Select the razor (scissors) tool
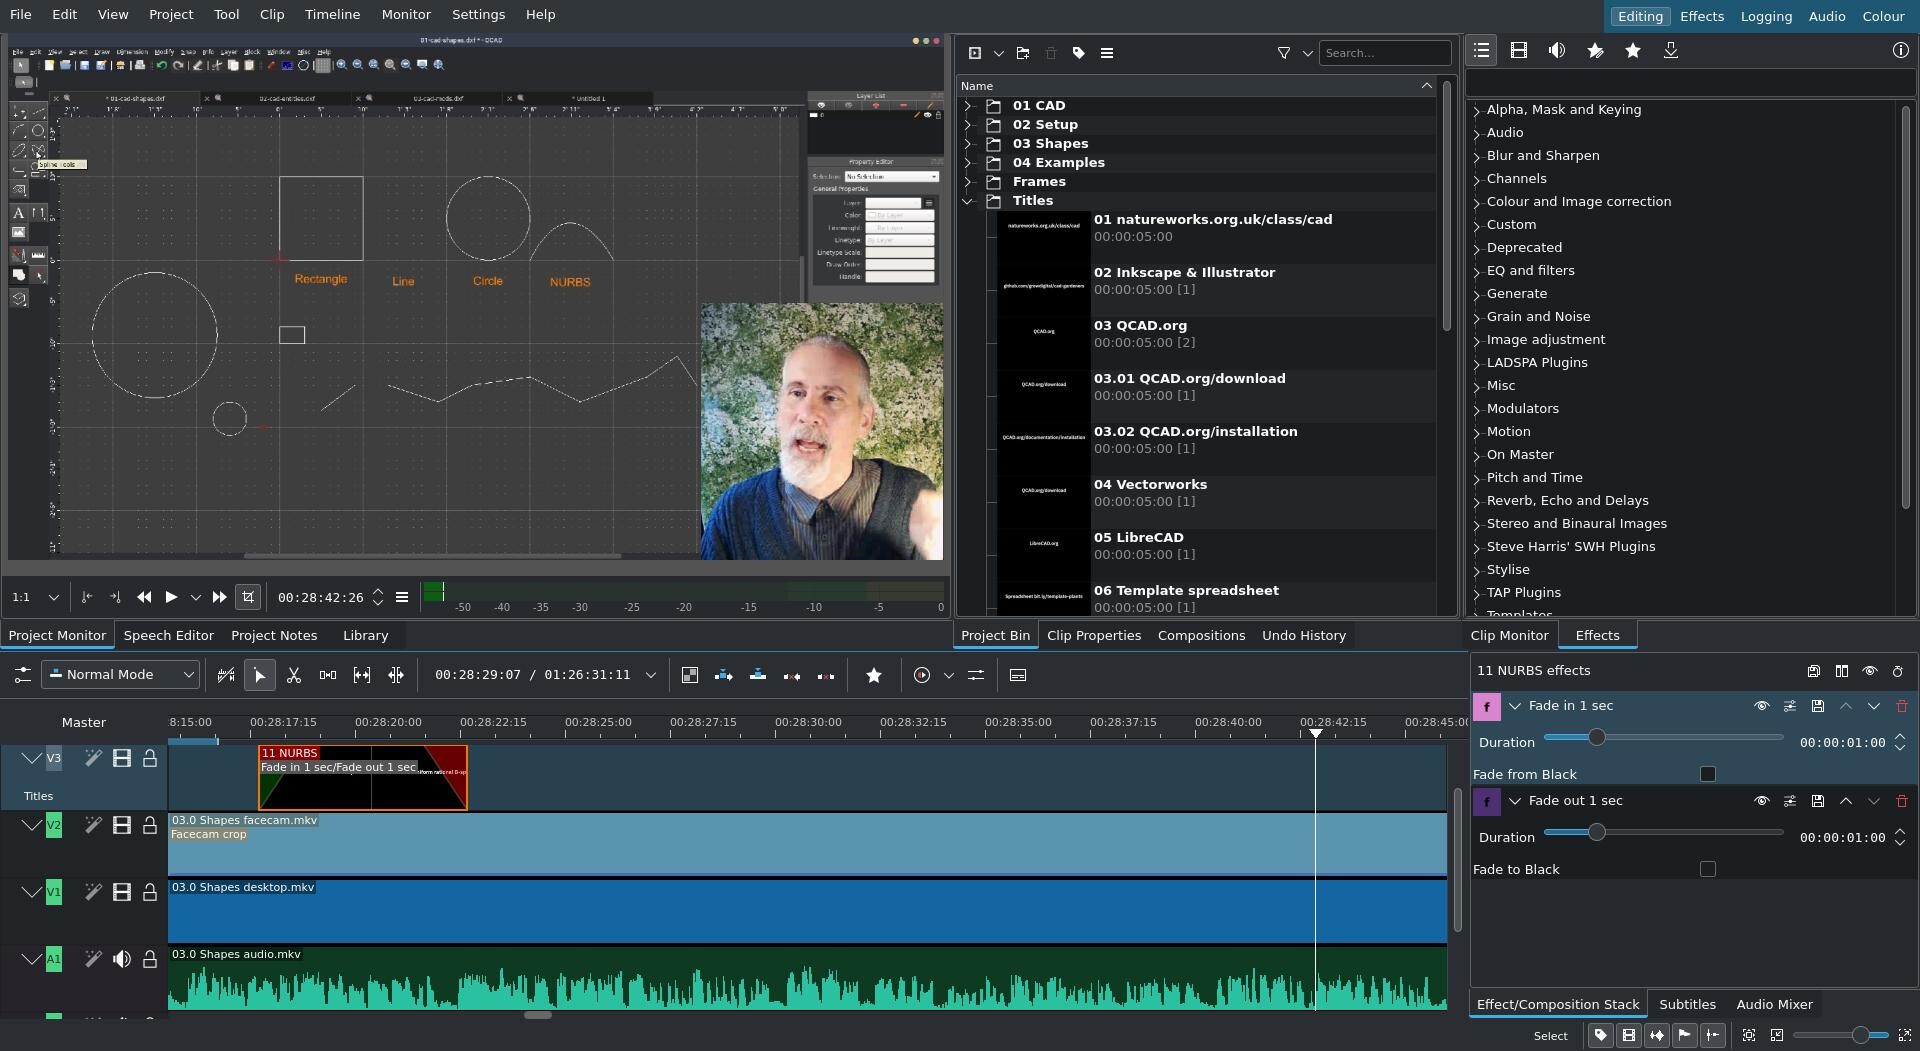This screenshot has width=1920, height=1051. tap(294, 676)
